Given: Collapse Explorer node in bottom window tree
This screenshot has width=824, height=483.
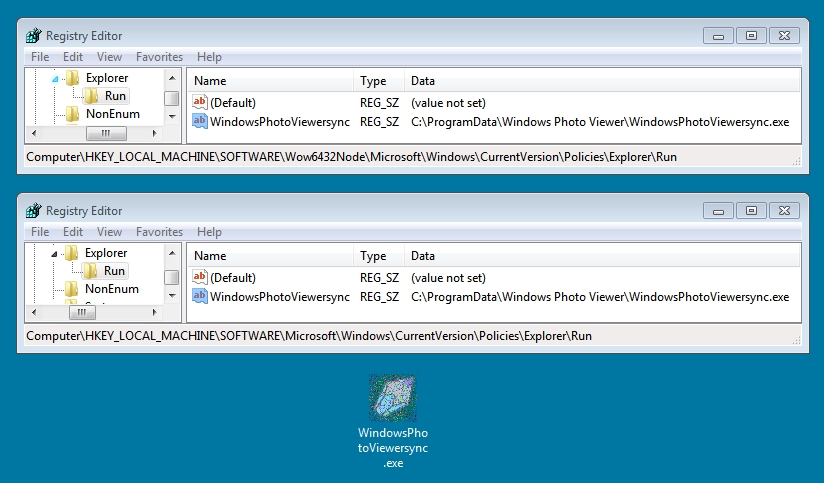Looking at the screenshot, I should [x=56, y=253].
